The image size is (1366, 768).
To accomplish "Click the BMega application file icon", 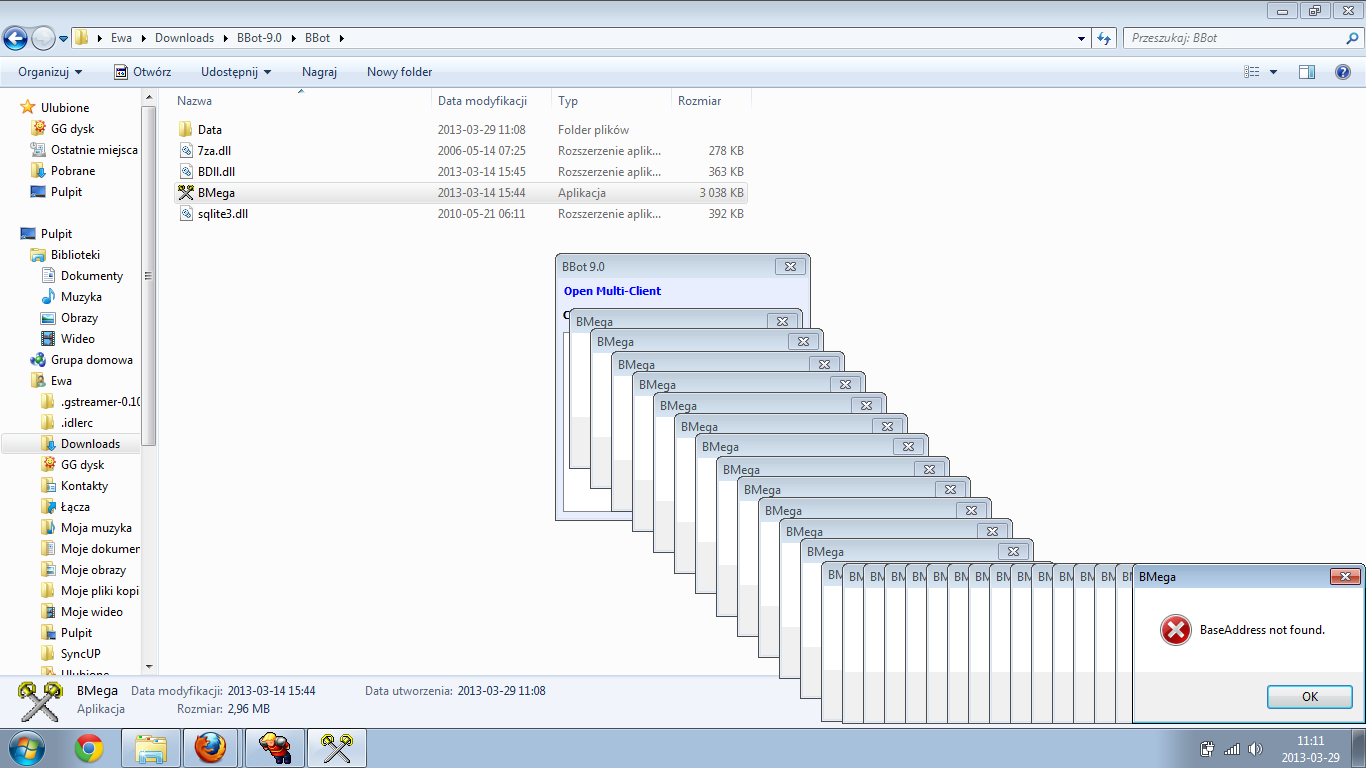I will (x=185, y=193).
